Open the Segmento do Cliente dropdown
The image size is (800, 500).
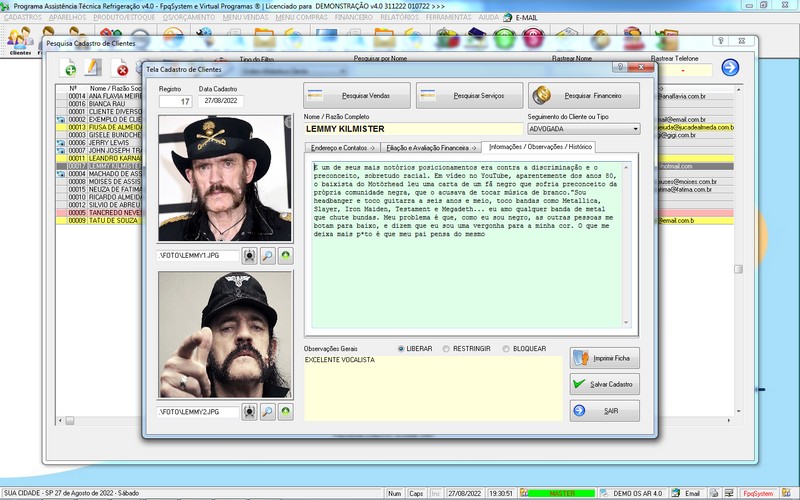pyautogui.click(x=635, y=129)
